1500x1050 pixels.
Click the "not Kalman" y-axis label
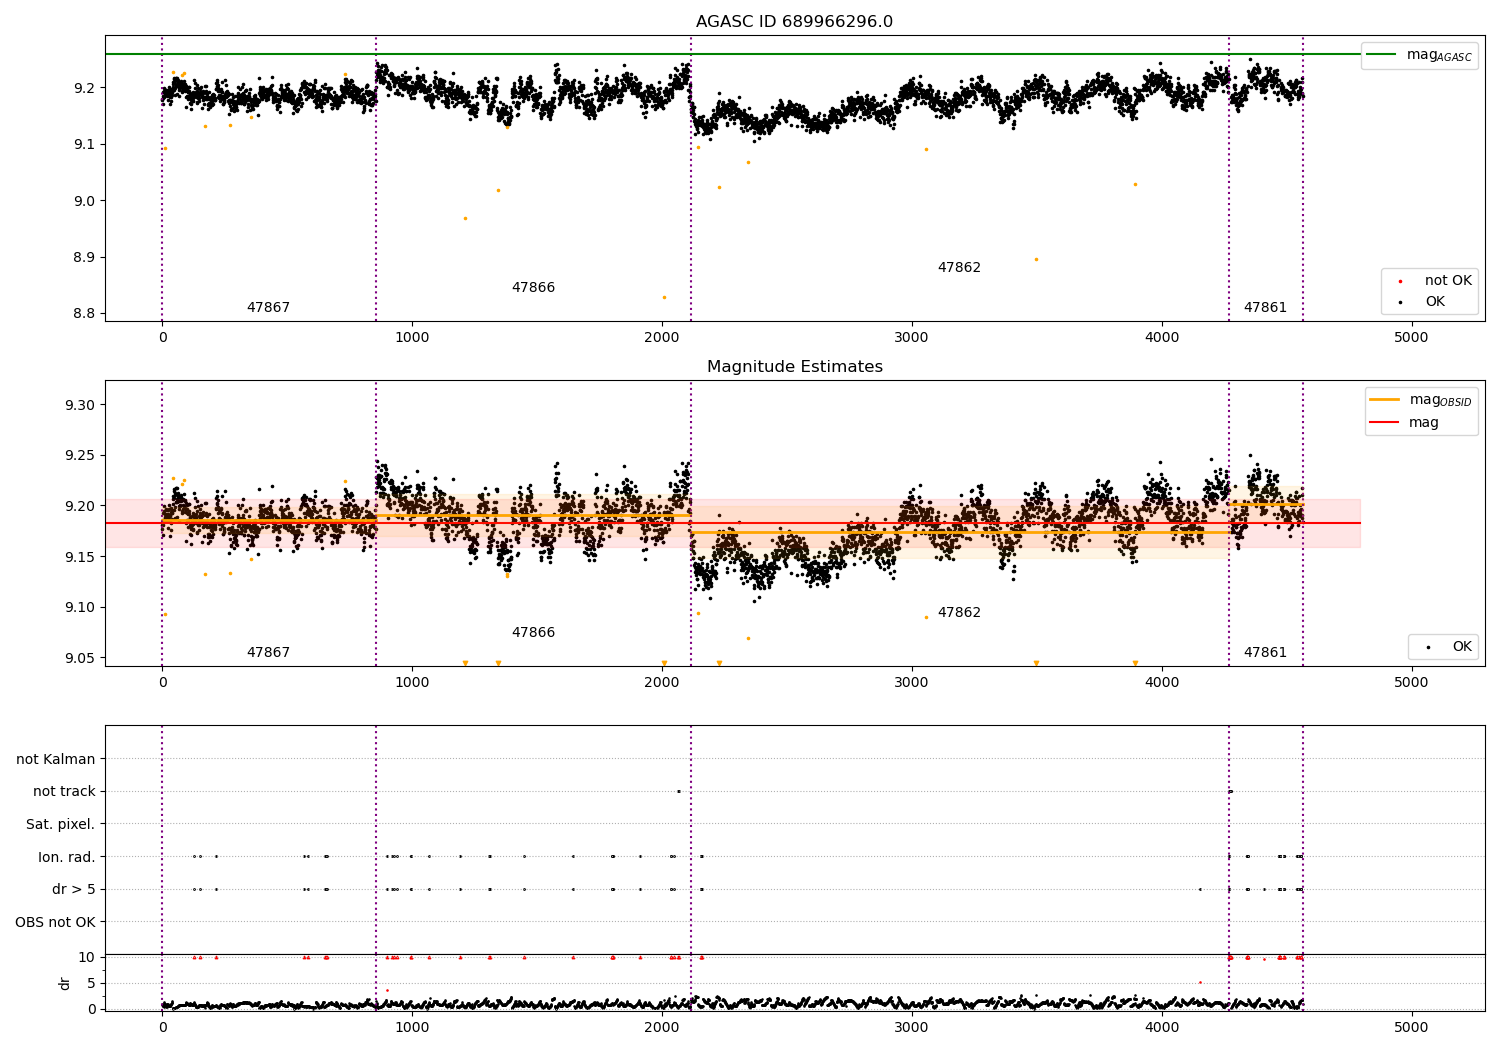coord(56,760)
